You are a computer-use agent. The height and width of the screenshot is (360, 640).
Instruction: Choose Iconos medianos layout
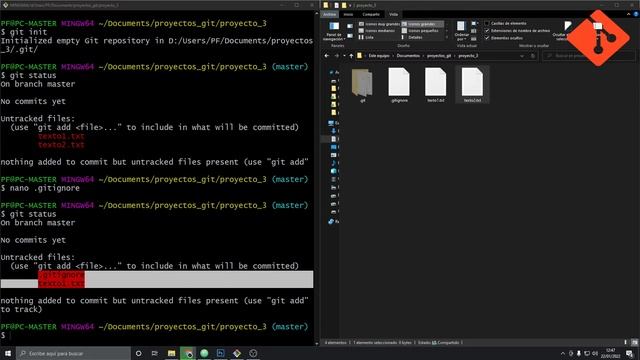coord(377,31)
